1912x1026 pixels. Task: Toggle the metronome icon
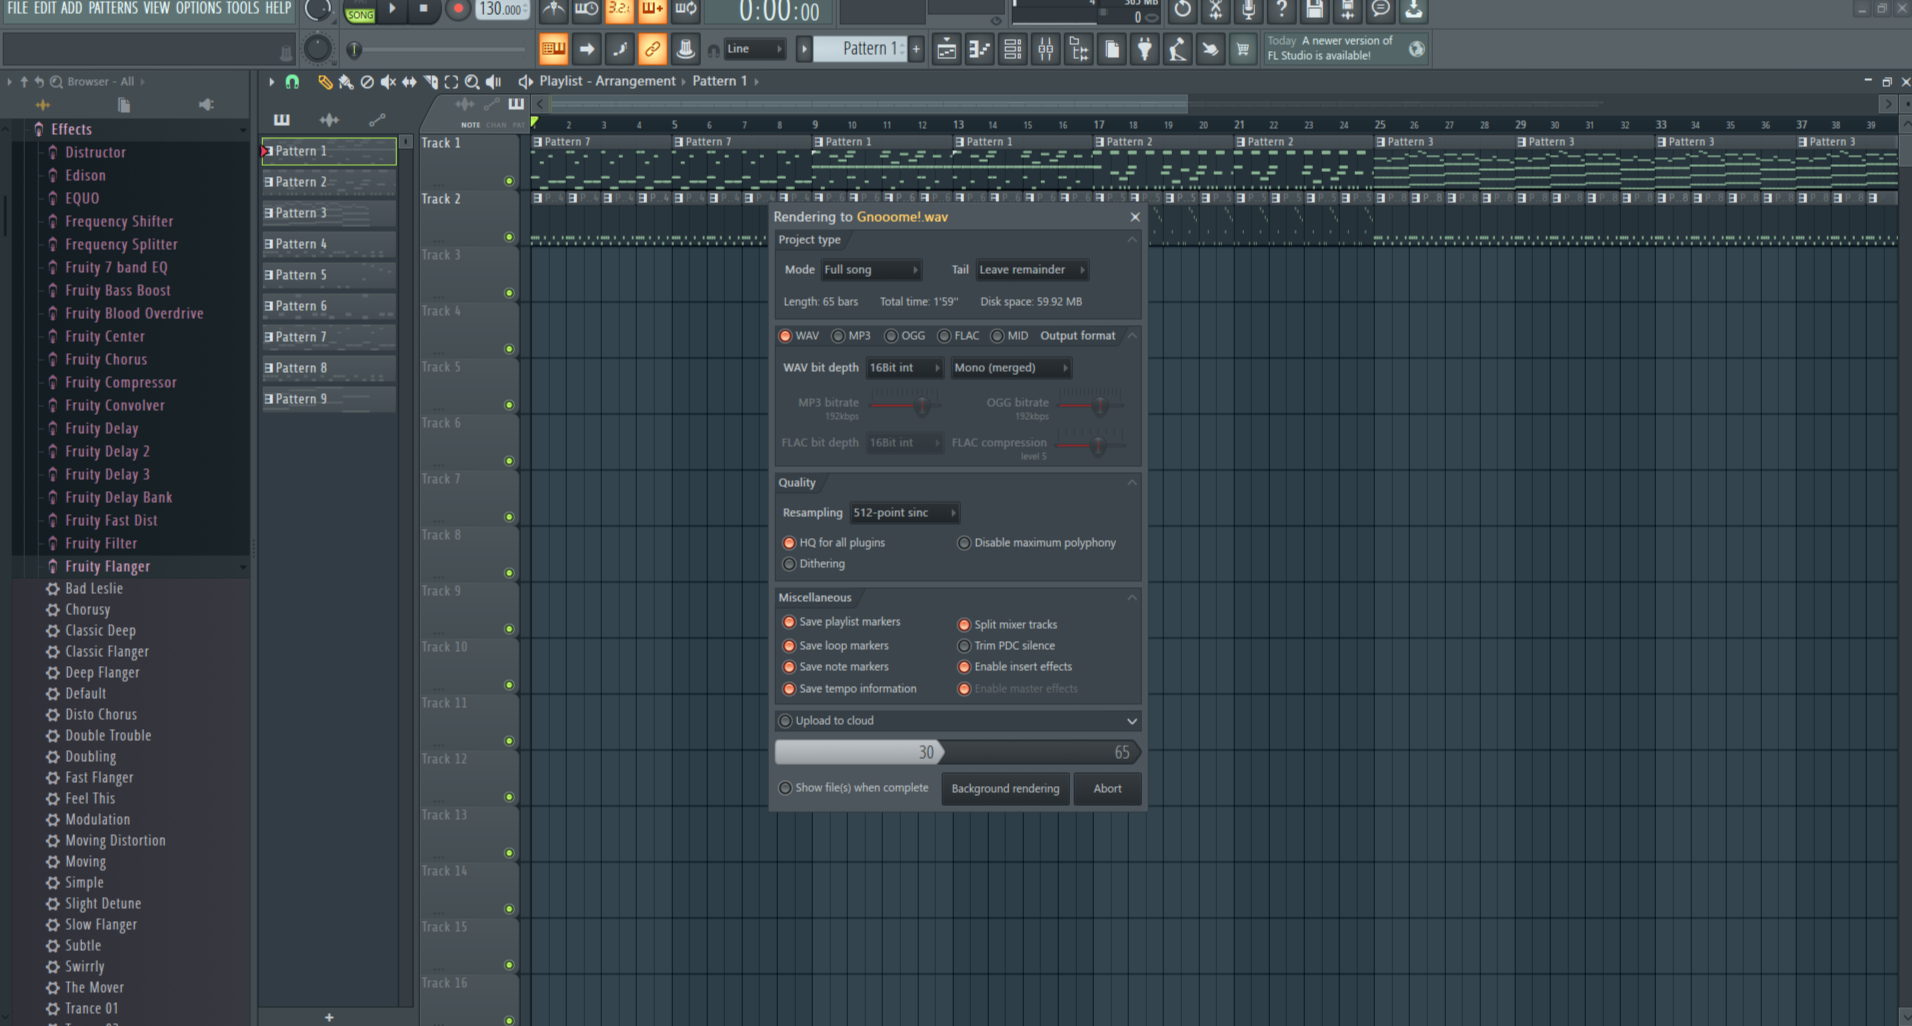click(553, 10)
